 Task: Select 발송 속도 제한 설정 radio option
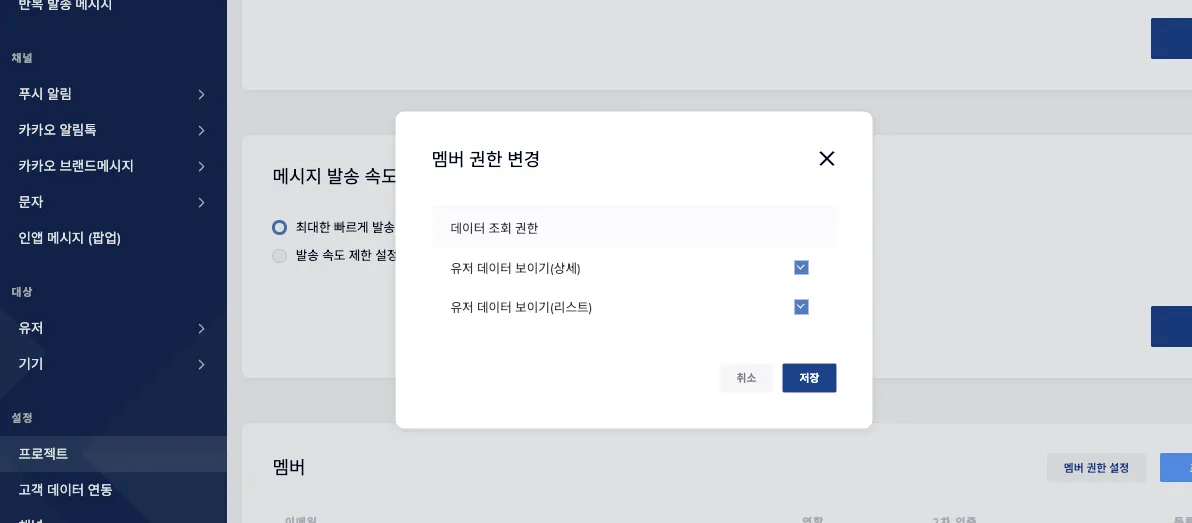tap(280, 255)
